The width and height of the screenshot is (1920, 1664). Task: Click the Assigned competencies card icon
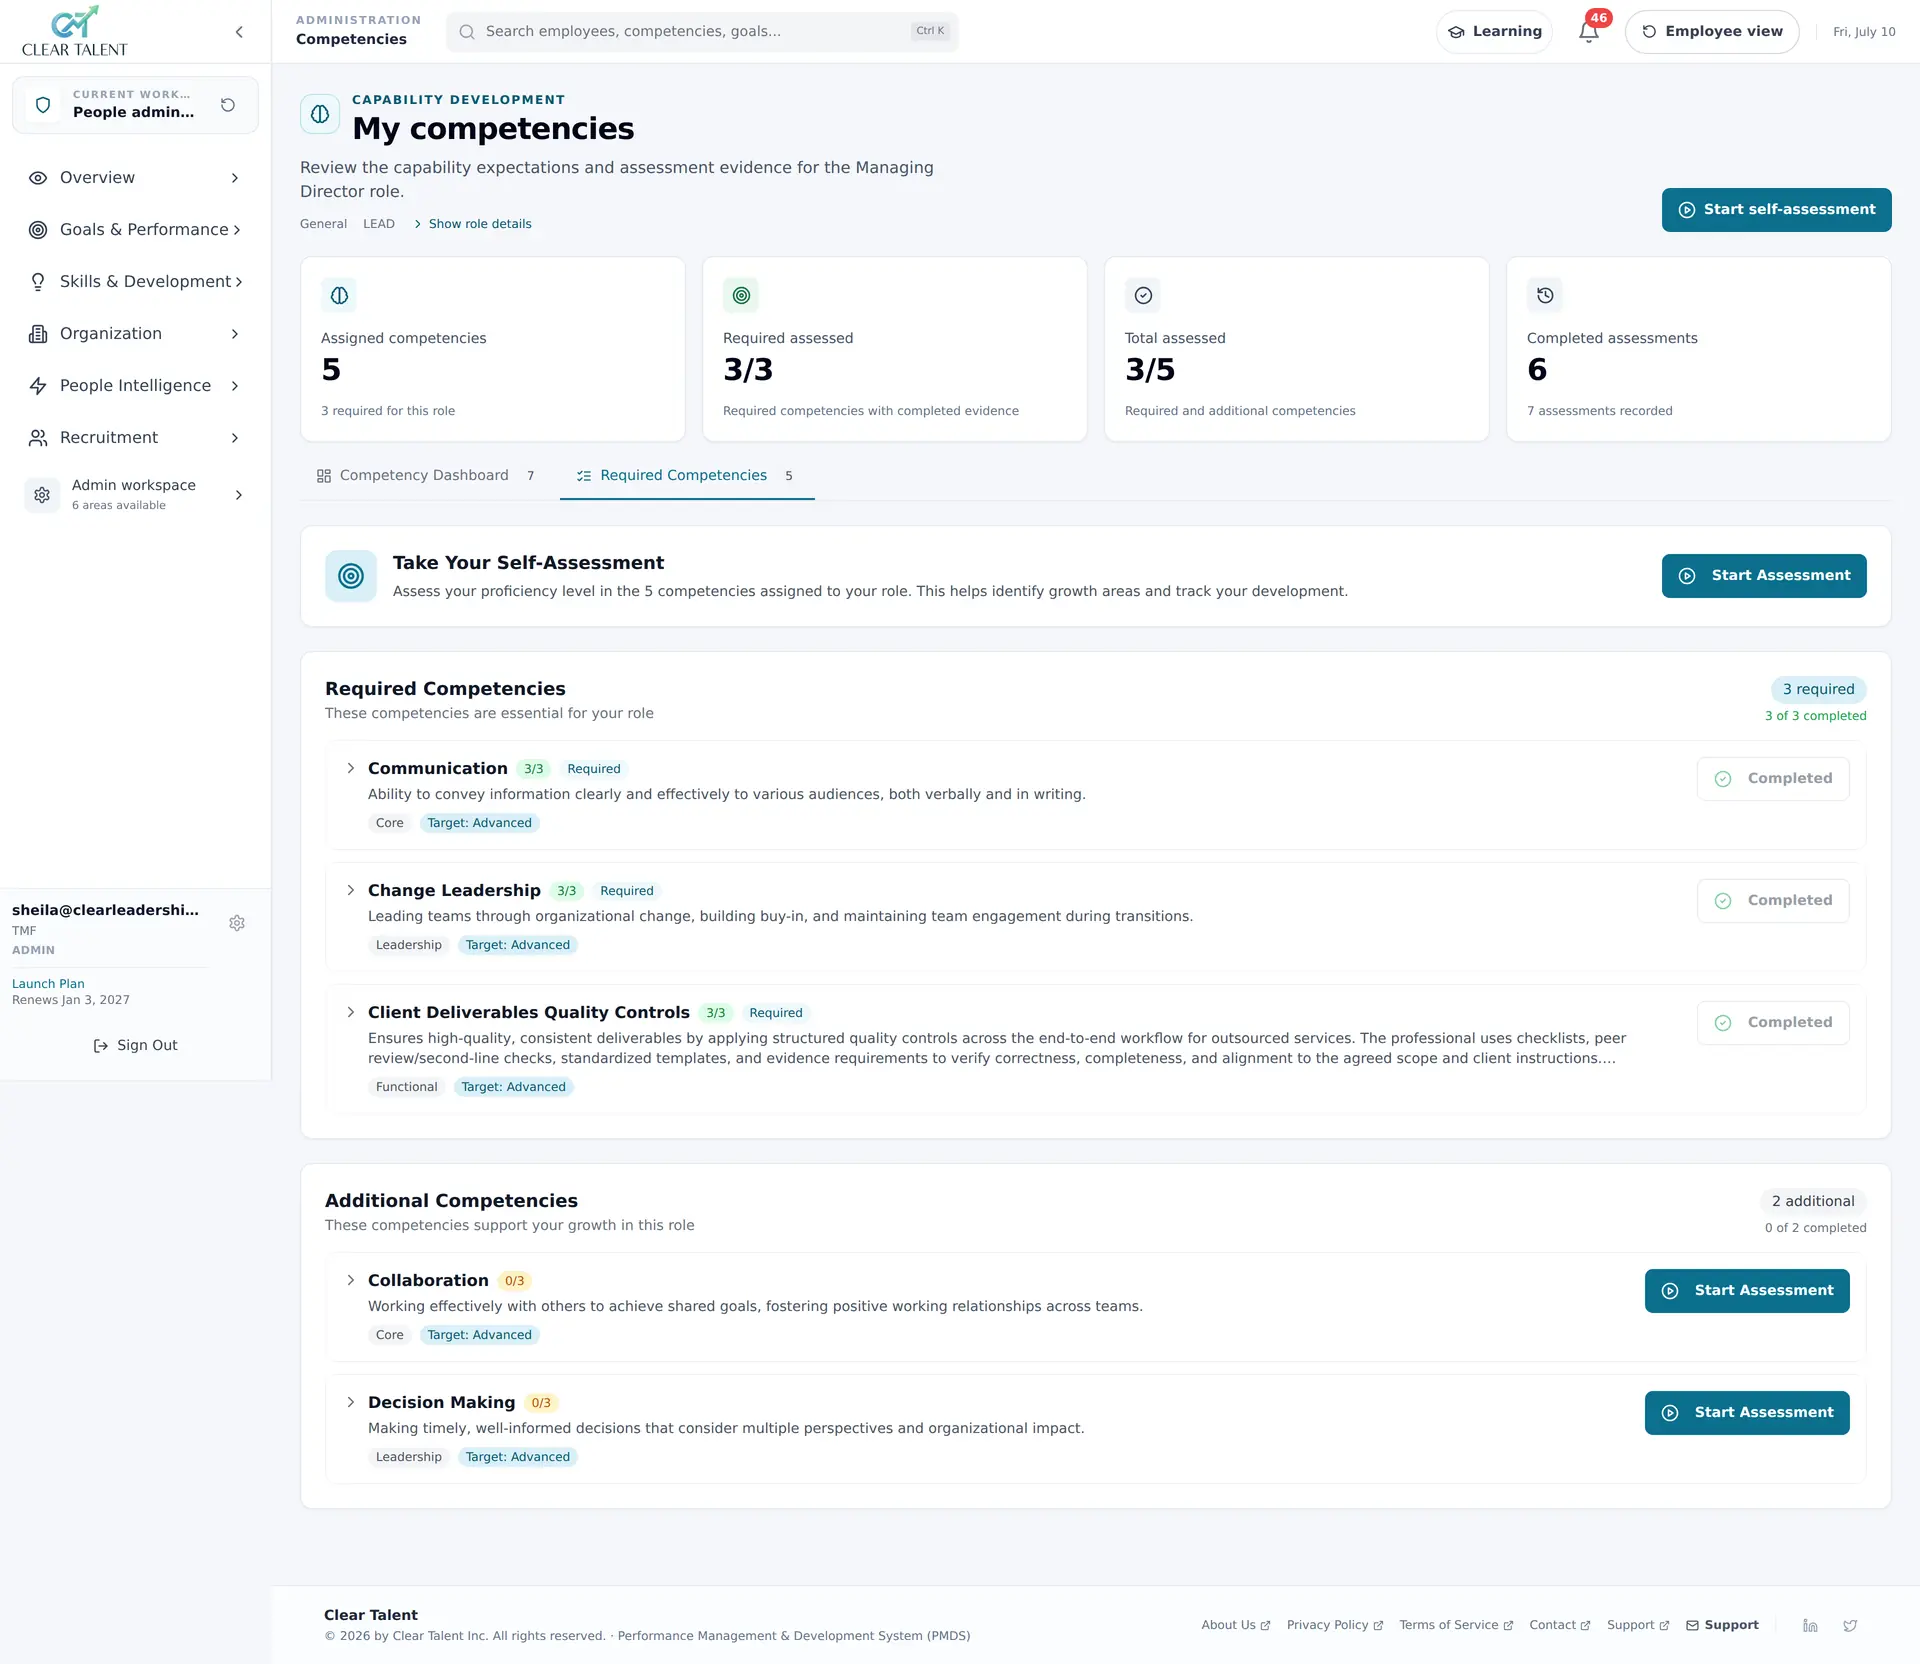(339, 295)
